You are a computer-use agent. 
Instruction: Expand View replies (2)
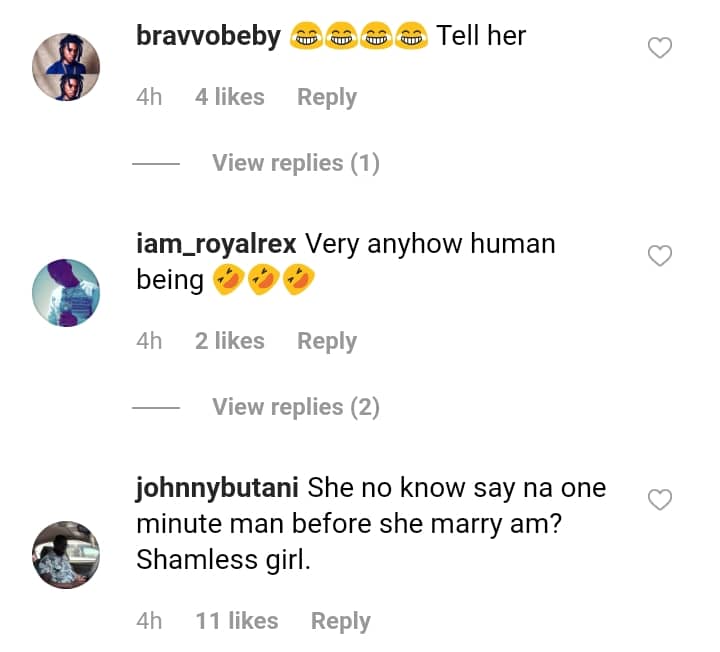296,407
